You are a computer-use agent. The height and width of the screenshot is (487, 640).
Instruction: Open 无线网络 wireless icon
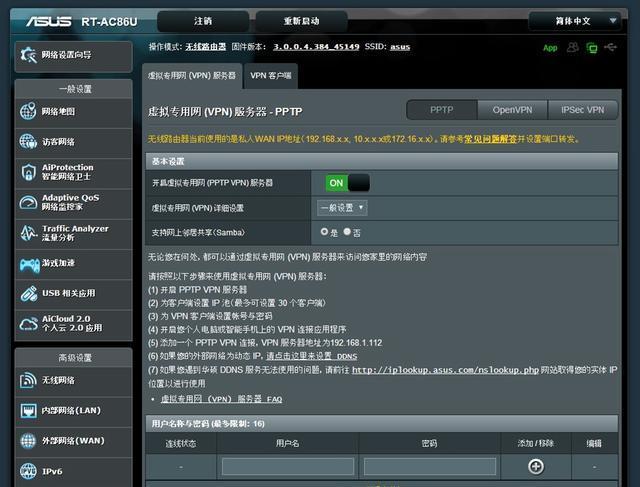click(x=28, y=380)
